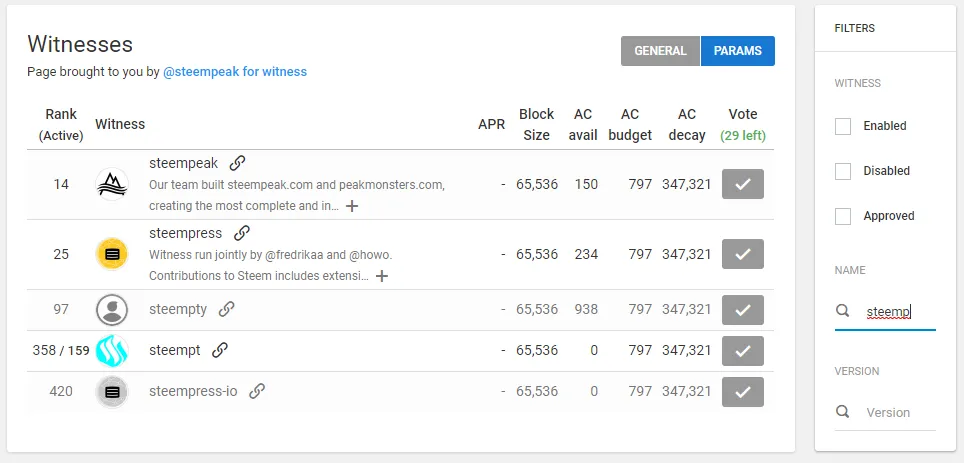This screenshot has width=964, height=463.
Task: Open the steempty witness name
Action: (178, 309)
